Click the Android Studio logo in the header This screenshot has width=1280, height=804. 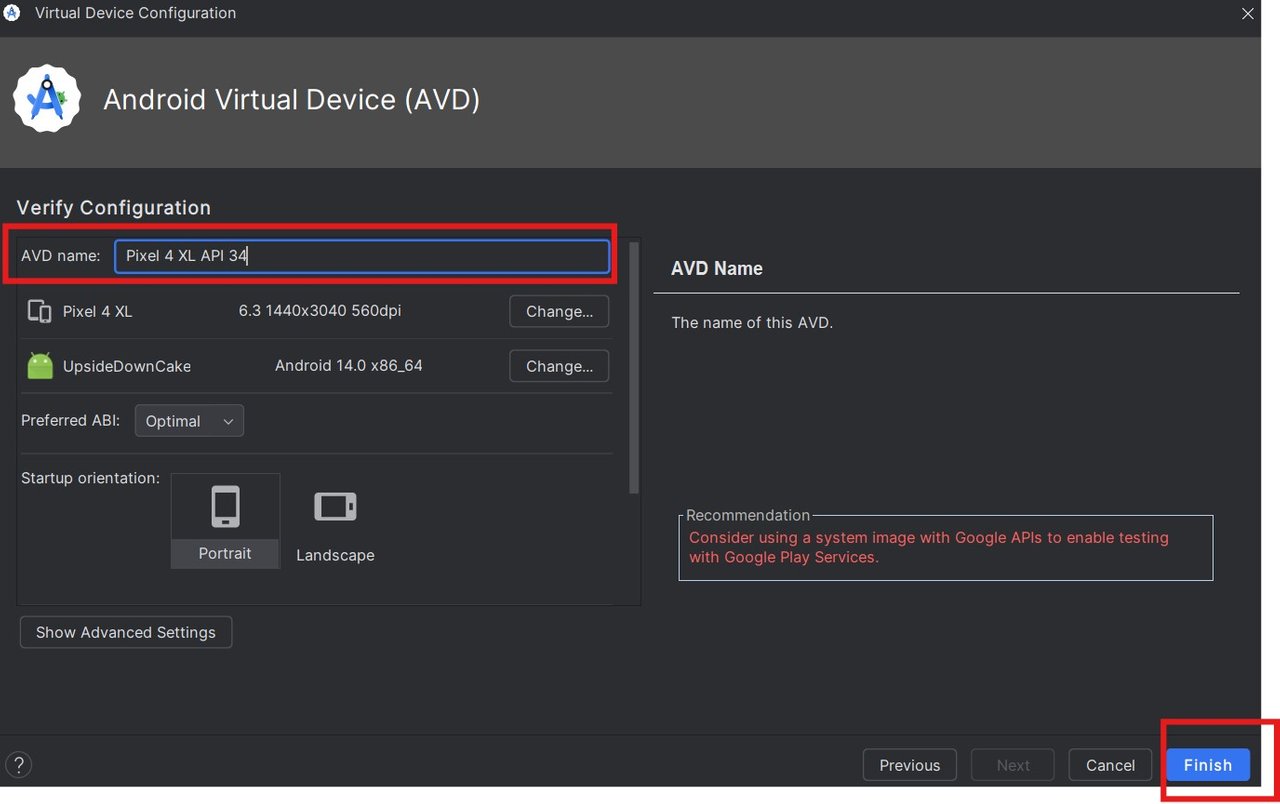[x=46, y=98]
